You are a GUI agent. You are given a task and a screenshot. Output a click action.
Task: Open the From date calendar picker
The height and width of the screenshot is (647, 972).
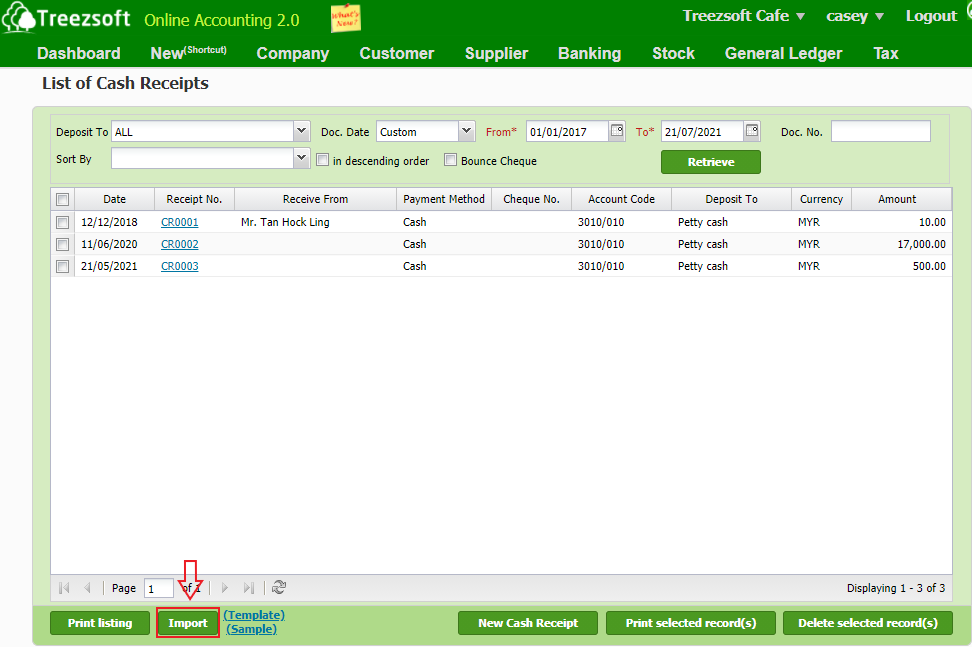tap(617, 130)
